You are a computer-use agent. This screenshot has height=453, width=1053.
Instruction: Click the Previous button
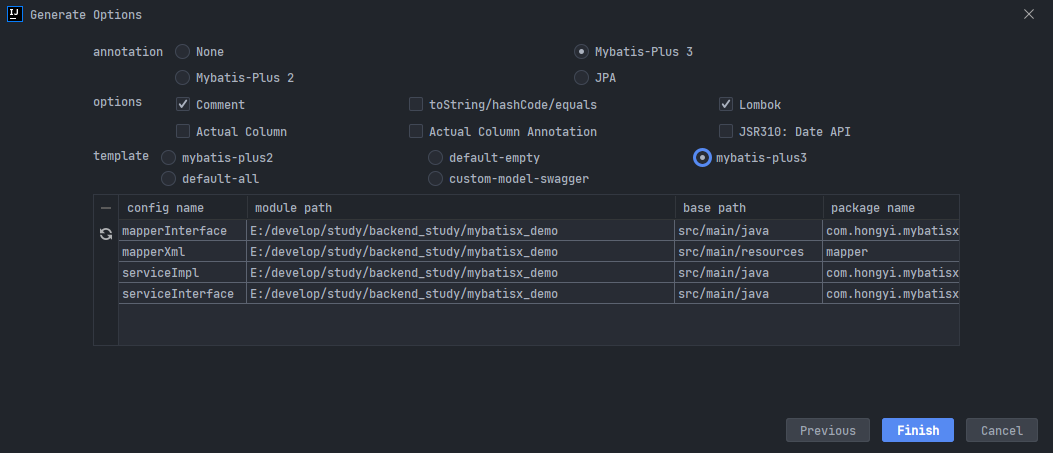(x=827, y=430)
